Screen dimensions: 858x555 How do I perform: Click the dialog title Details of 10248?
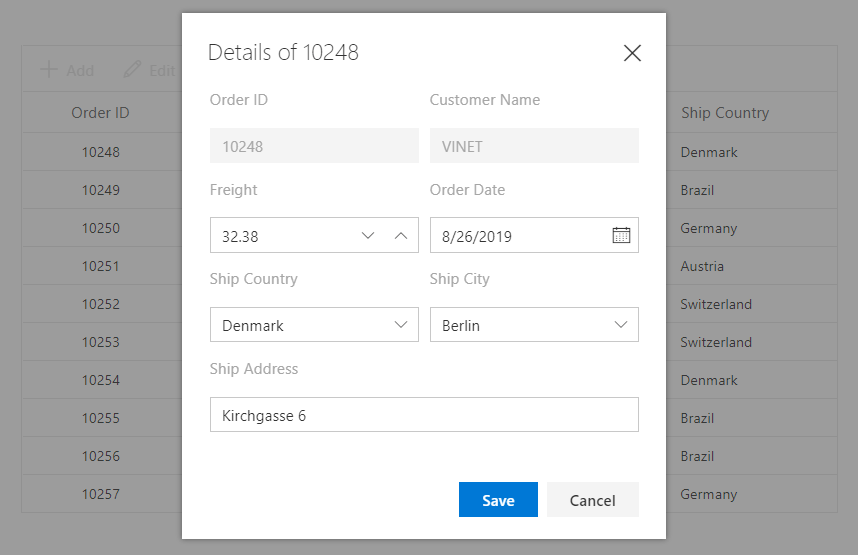pyautogui.click(x=283, y=53)
